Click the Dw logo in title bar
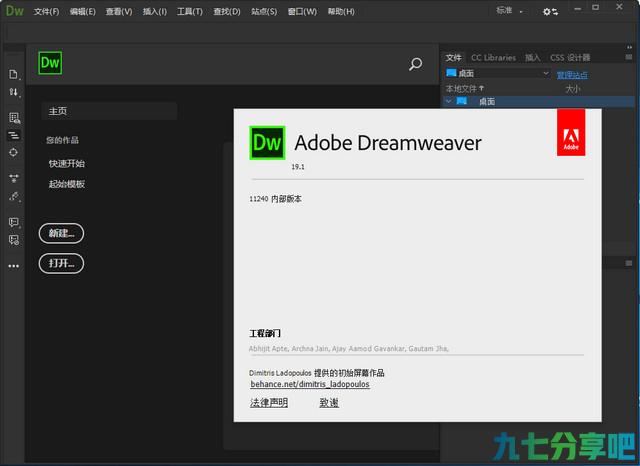The height and width of the screenshot is (466, 640). [14, 11]
